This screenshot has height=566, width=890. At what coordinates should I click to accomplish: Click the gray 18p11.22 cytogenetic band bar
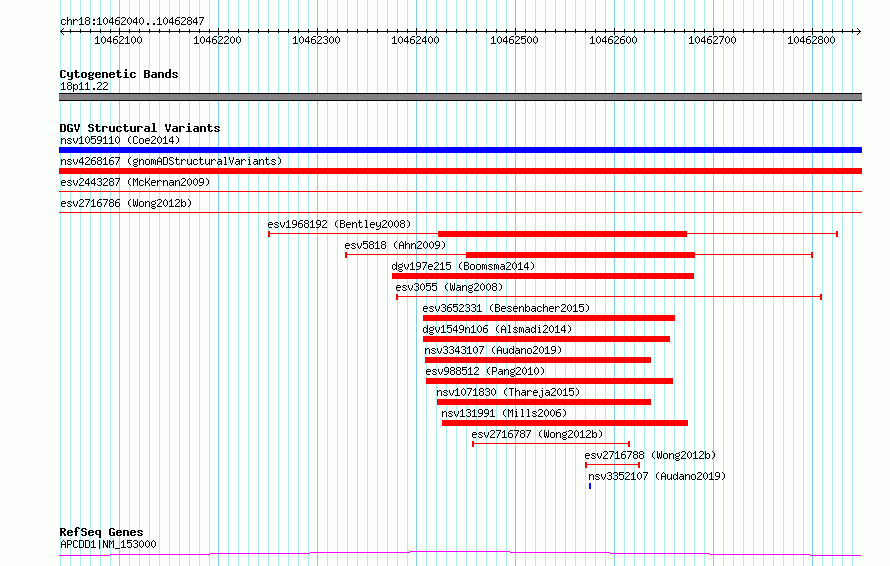click(x=460, y=97)
